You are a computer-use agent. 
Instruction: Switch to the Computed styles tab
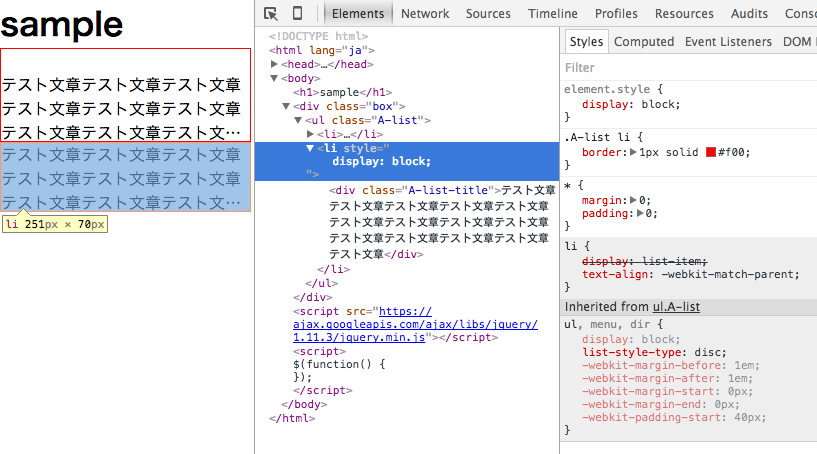tap(644, 41)
